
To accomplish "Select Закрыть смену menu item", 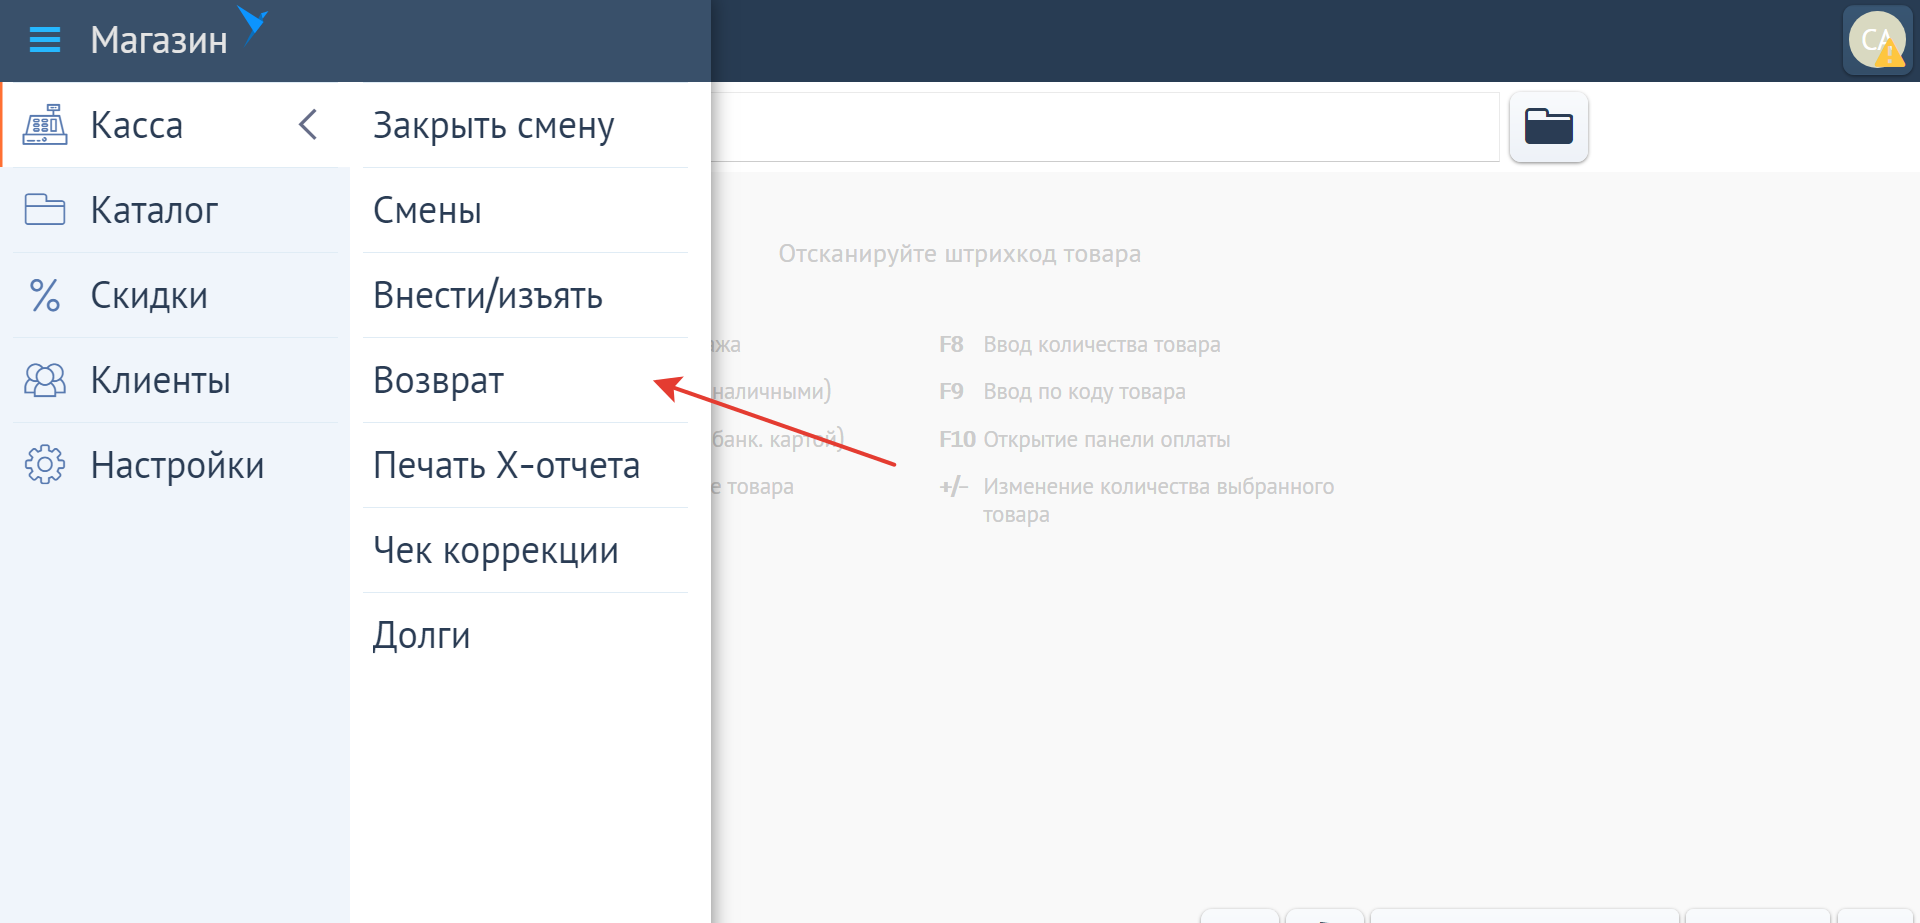I will 525,125.
